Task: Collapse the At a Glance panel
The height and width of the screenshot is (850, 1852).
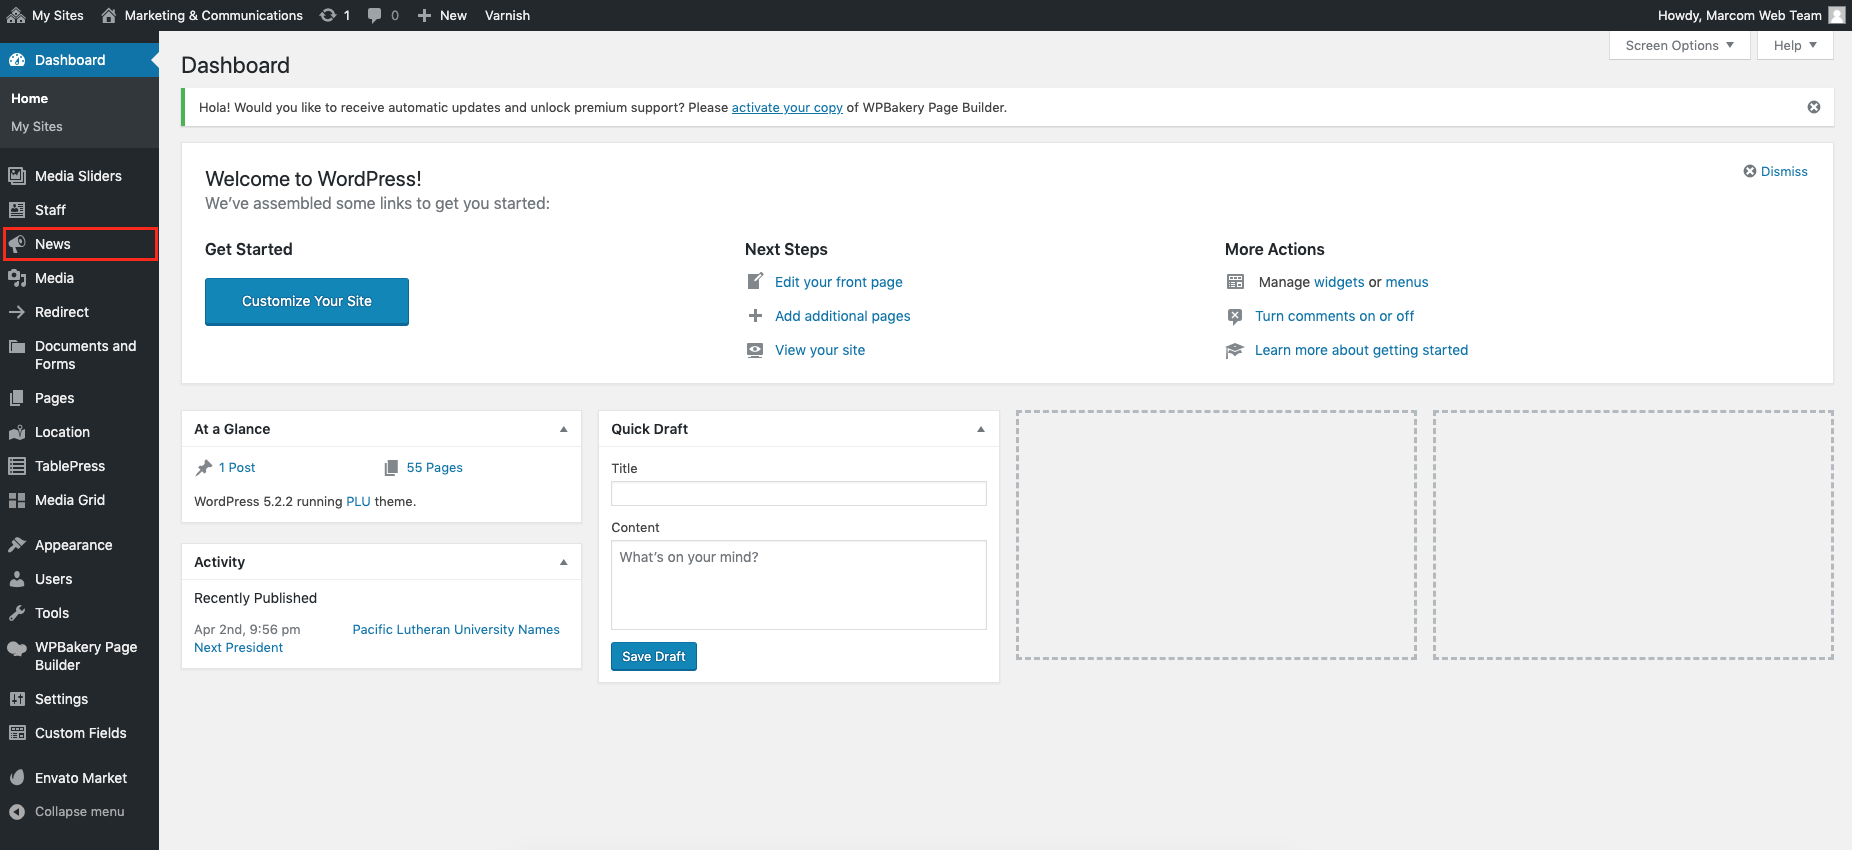Action: [x=564, y=429]
